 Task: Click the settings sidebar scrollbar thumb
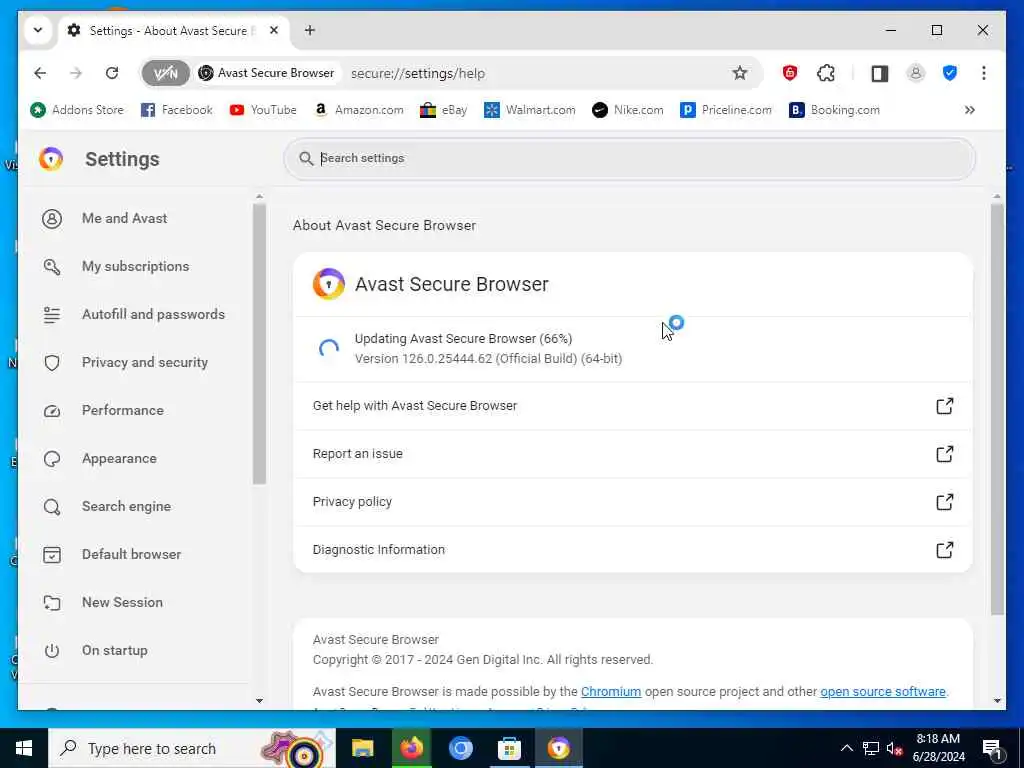[259, 344]
